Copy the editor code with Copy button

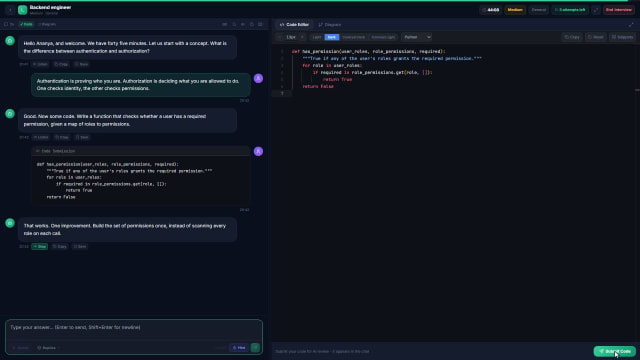coord(572,37)
